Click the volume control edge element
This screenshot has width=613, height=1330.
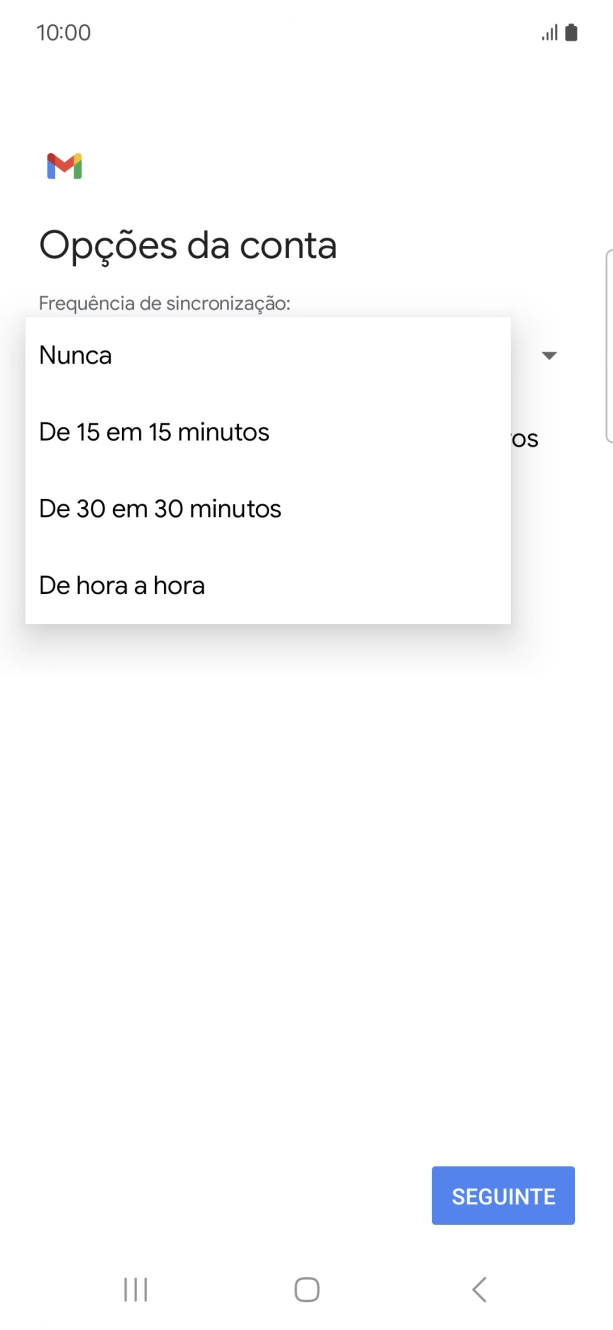610,345
